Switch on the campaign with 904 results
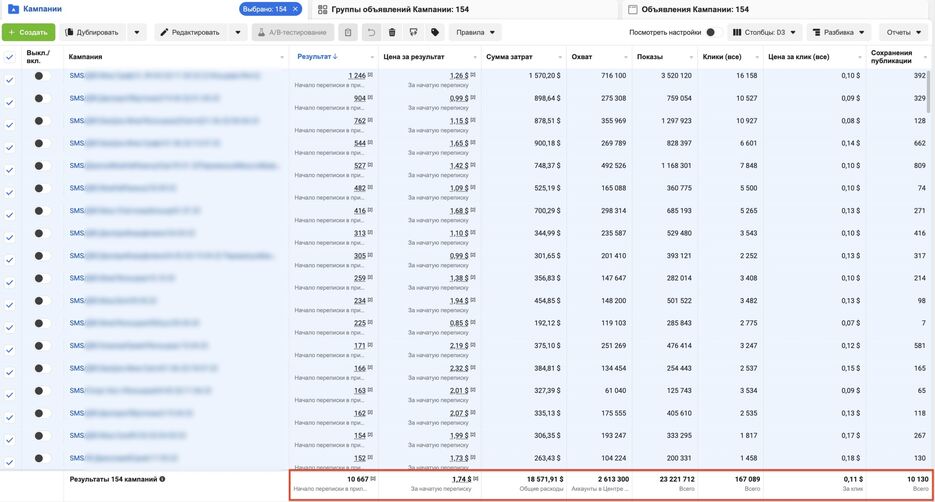The height and width of the screenshot is (502, 935). click(41, 98)
